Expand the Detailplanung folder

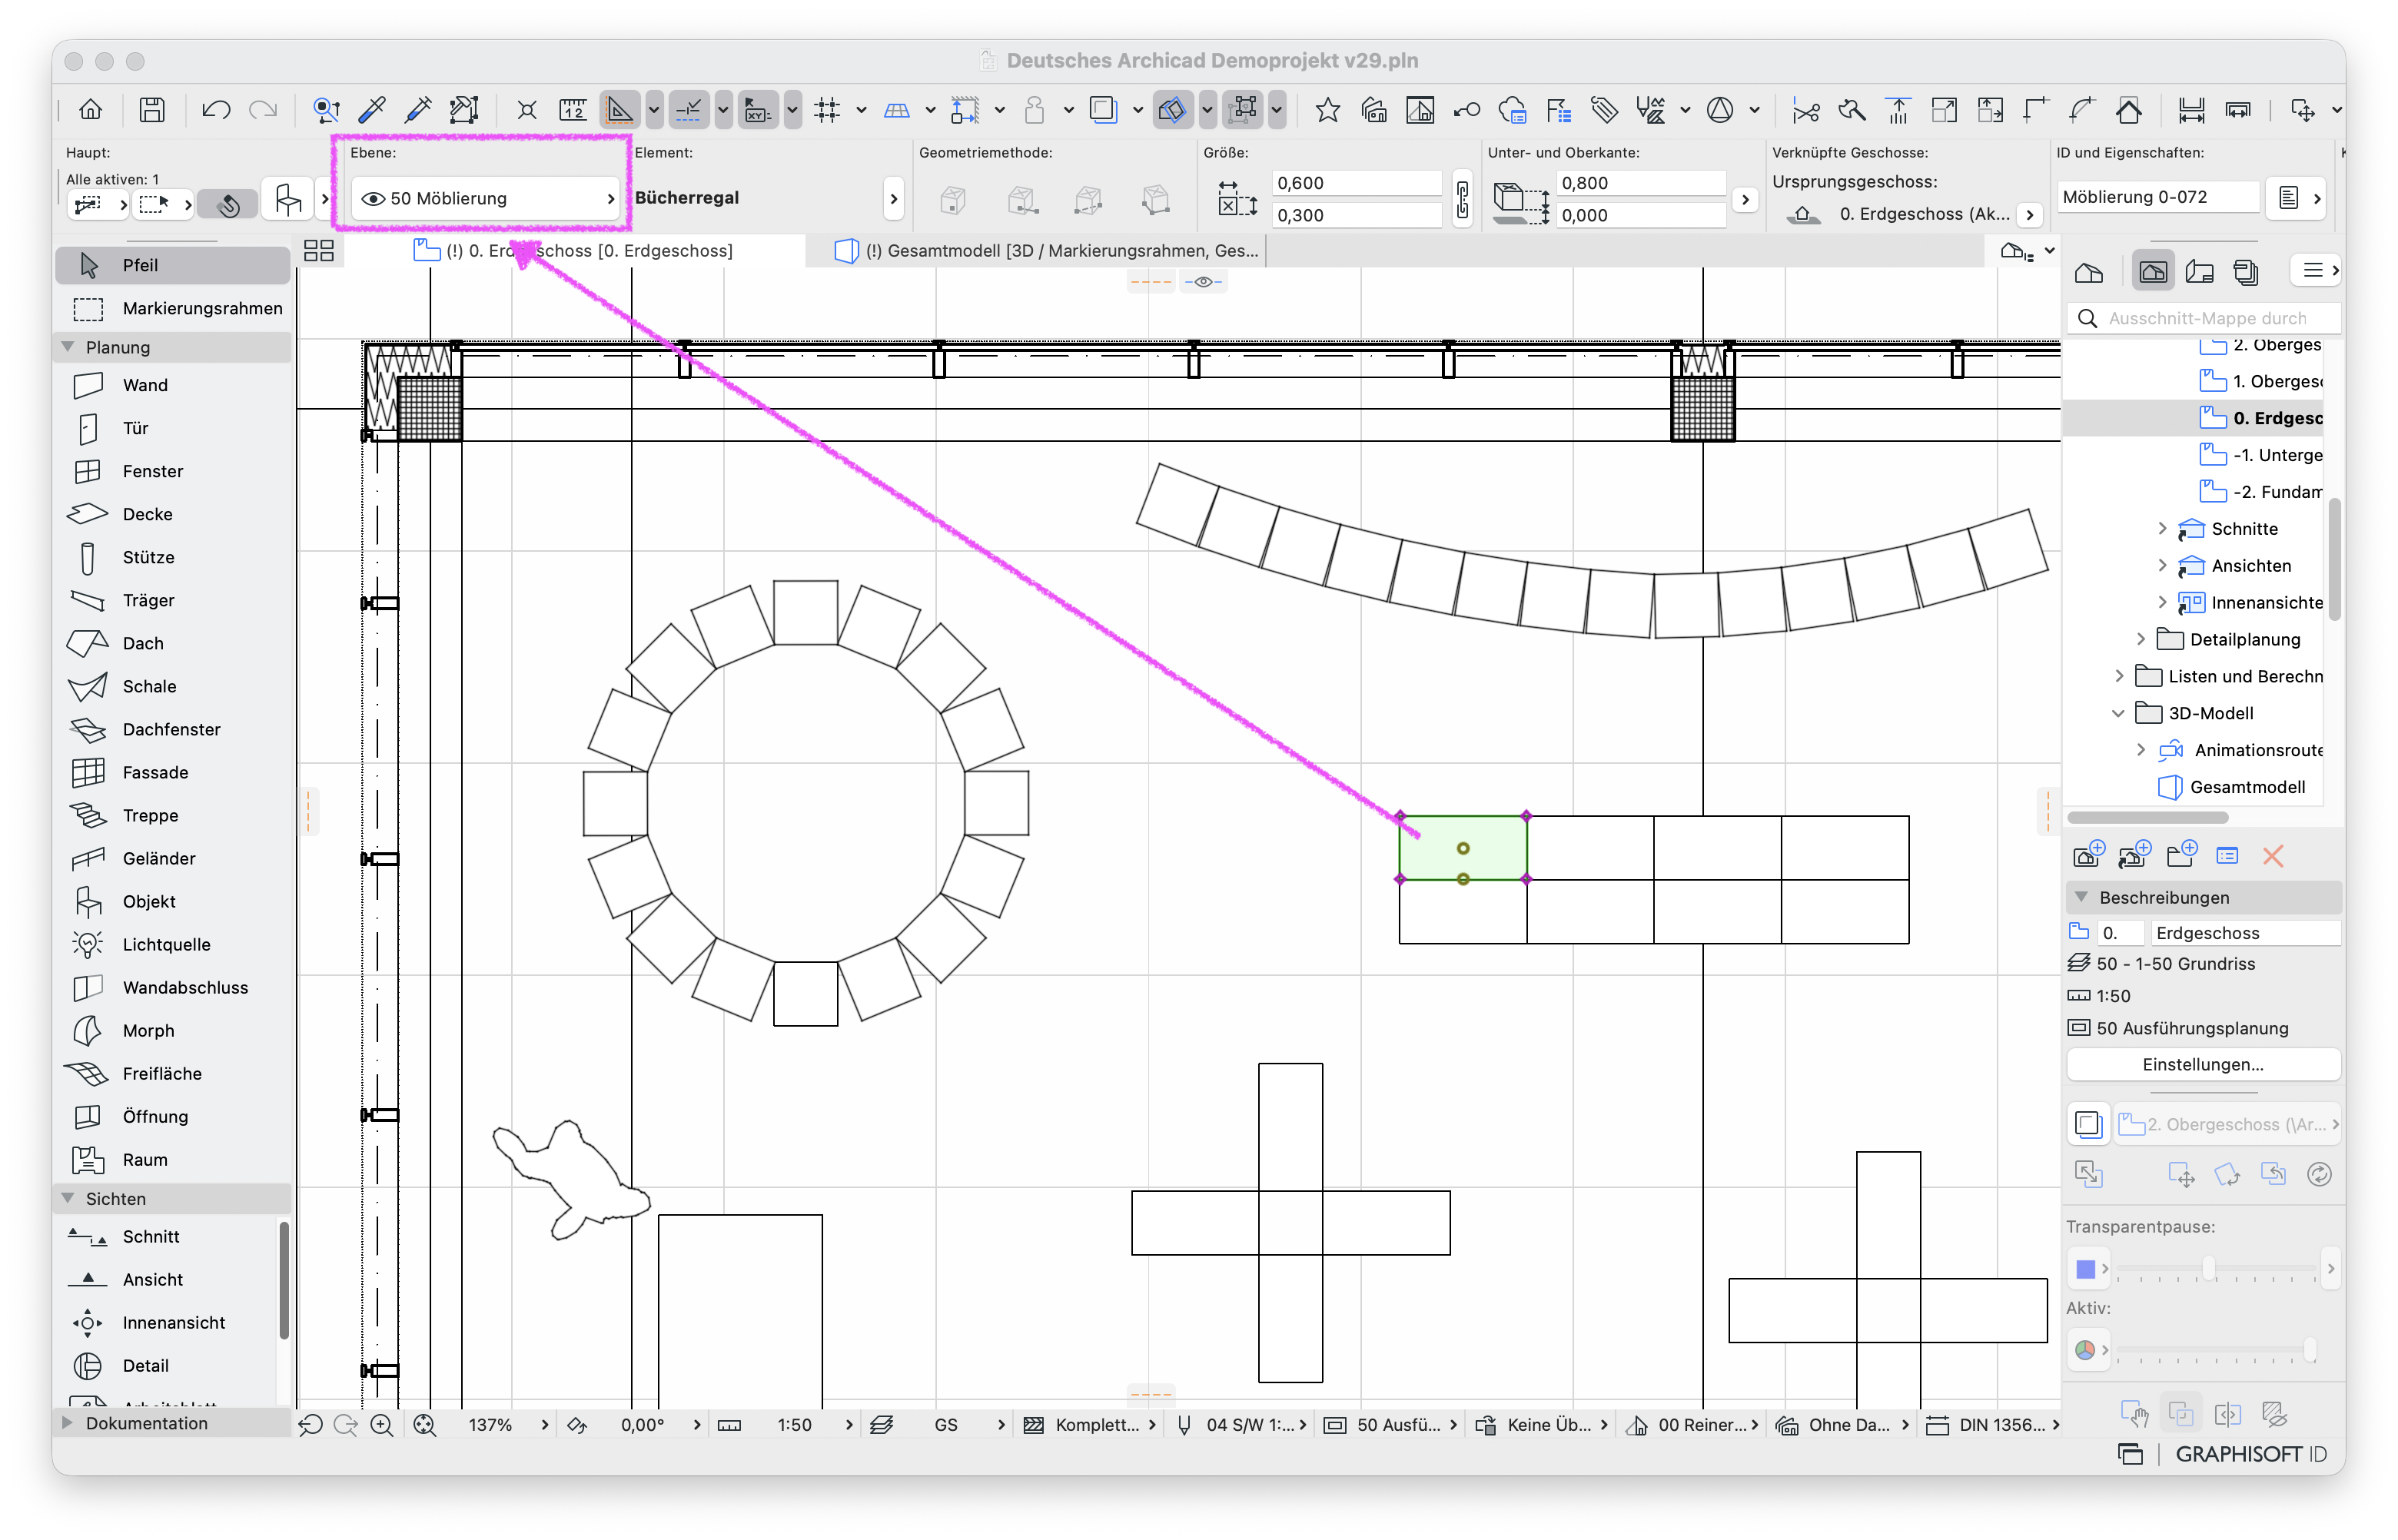pos(2140,639)
